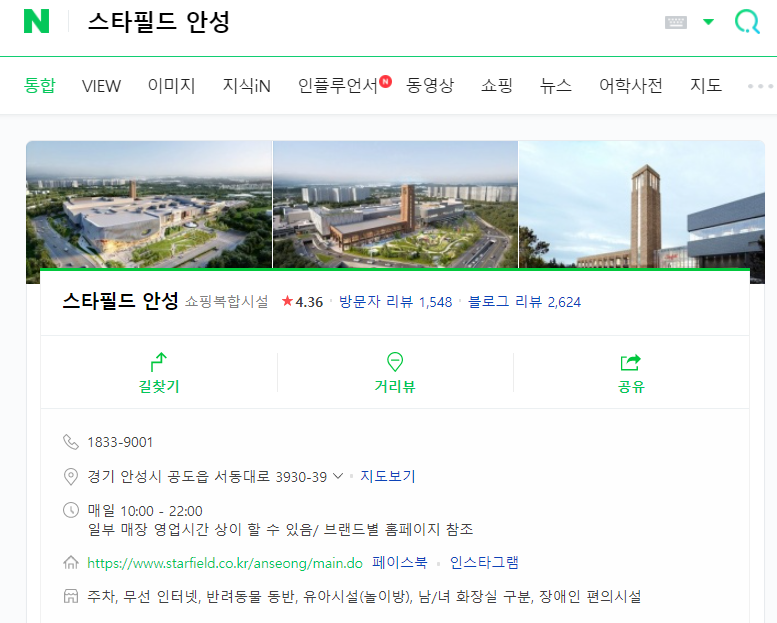Expand the search history dropdown arrow

tap(709, 22)
